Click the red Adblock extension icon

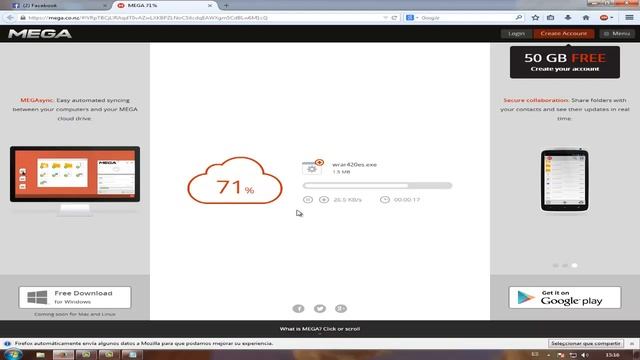(604, 18)
